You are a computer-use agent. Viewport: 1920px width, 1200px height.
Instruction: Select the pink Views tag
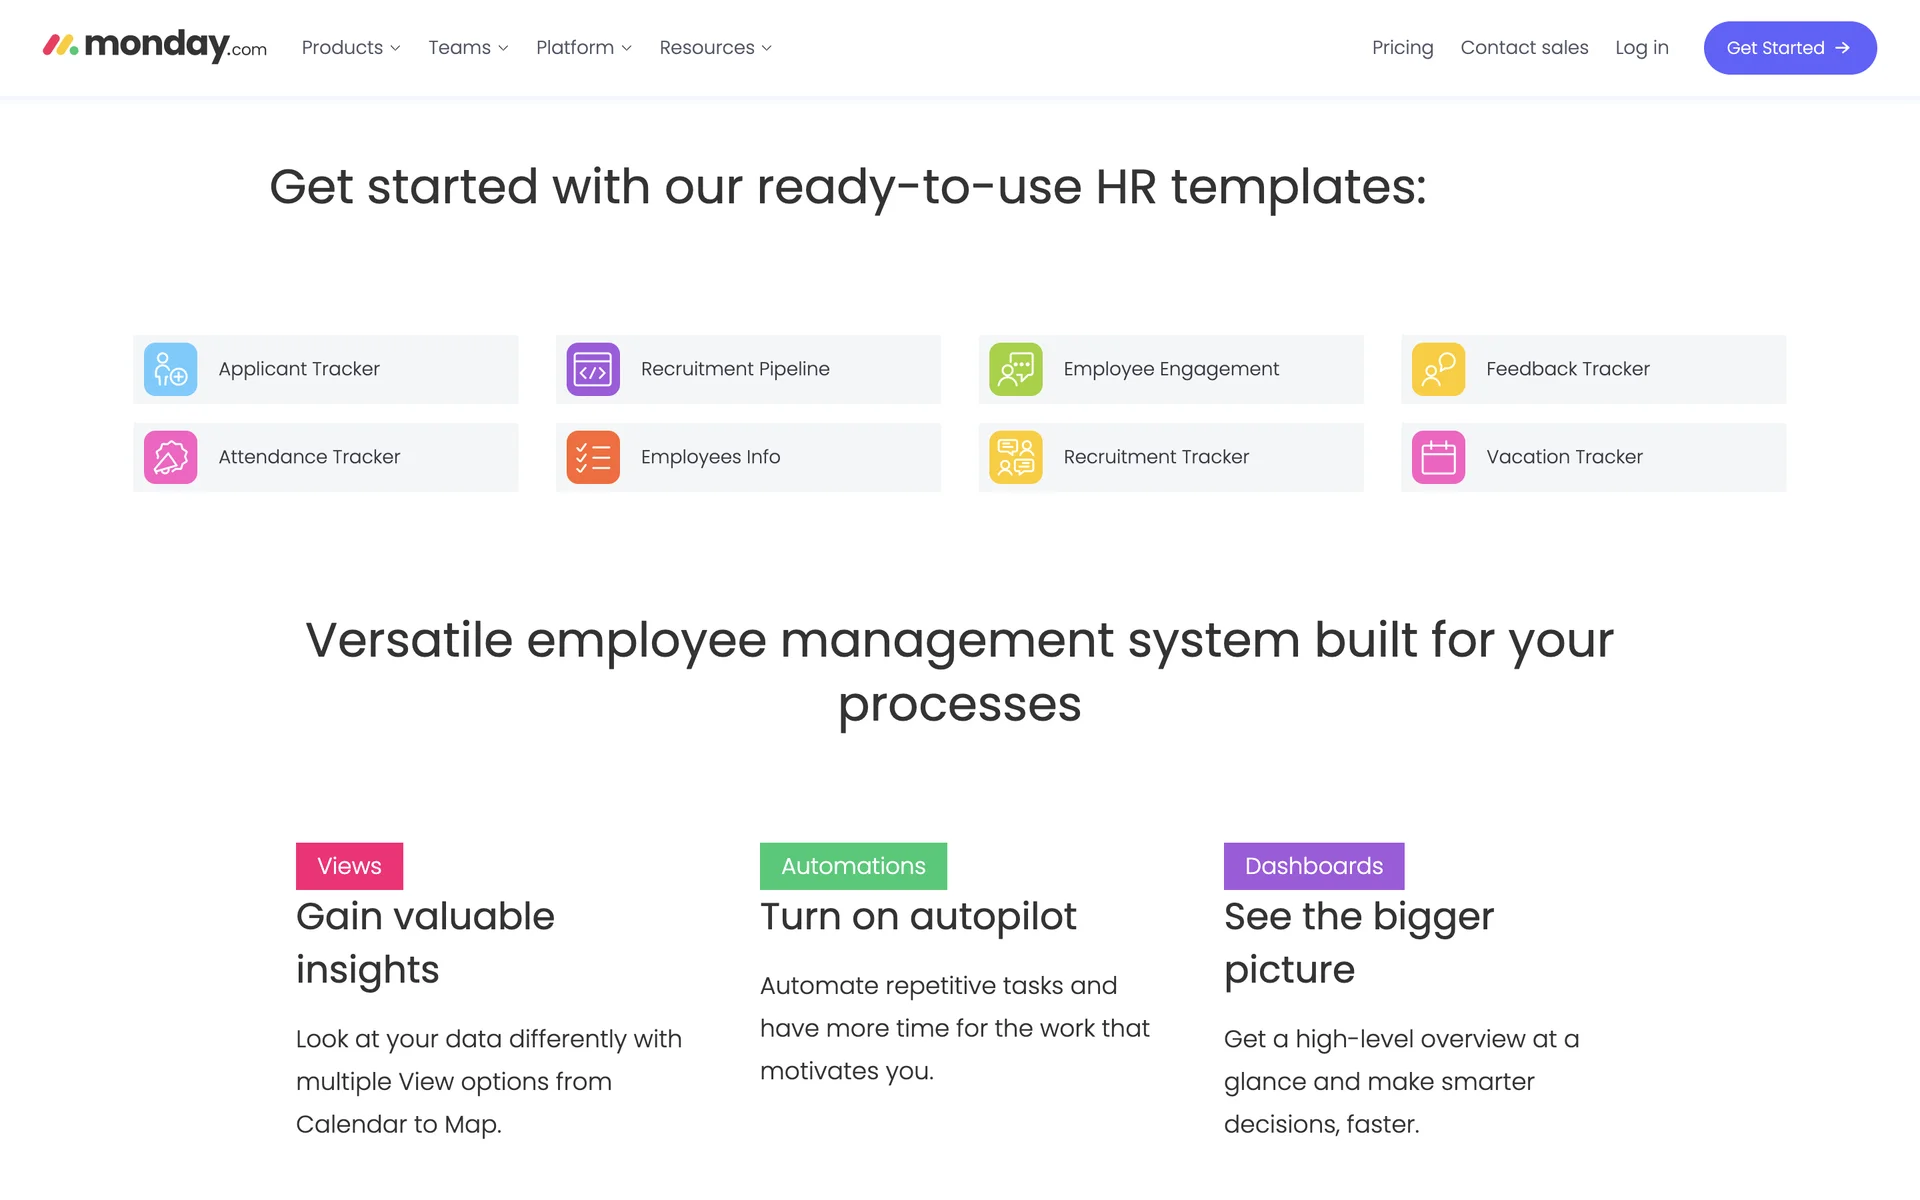tap(349, 866)
